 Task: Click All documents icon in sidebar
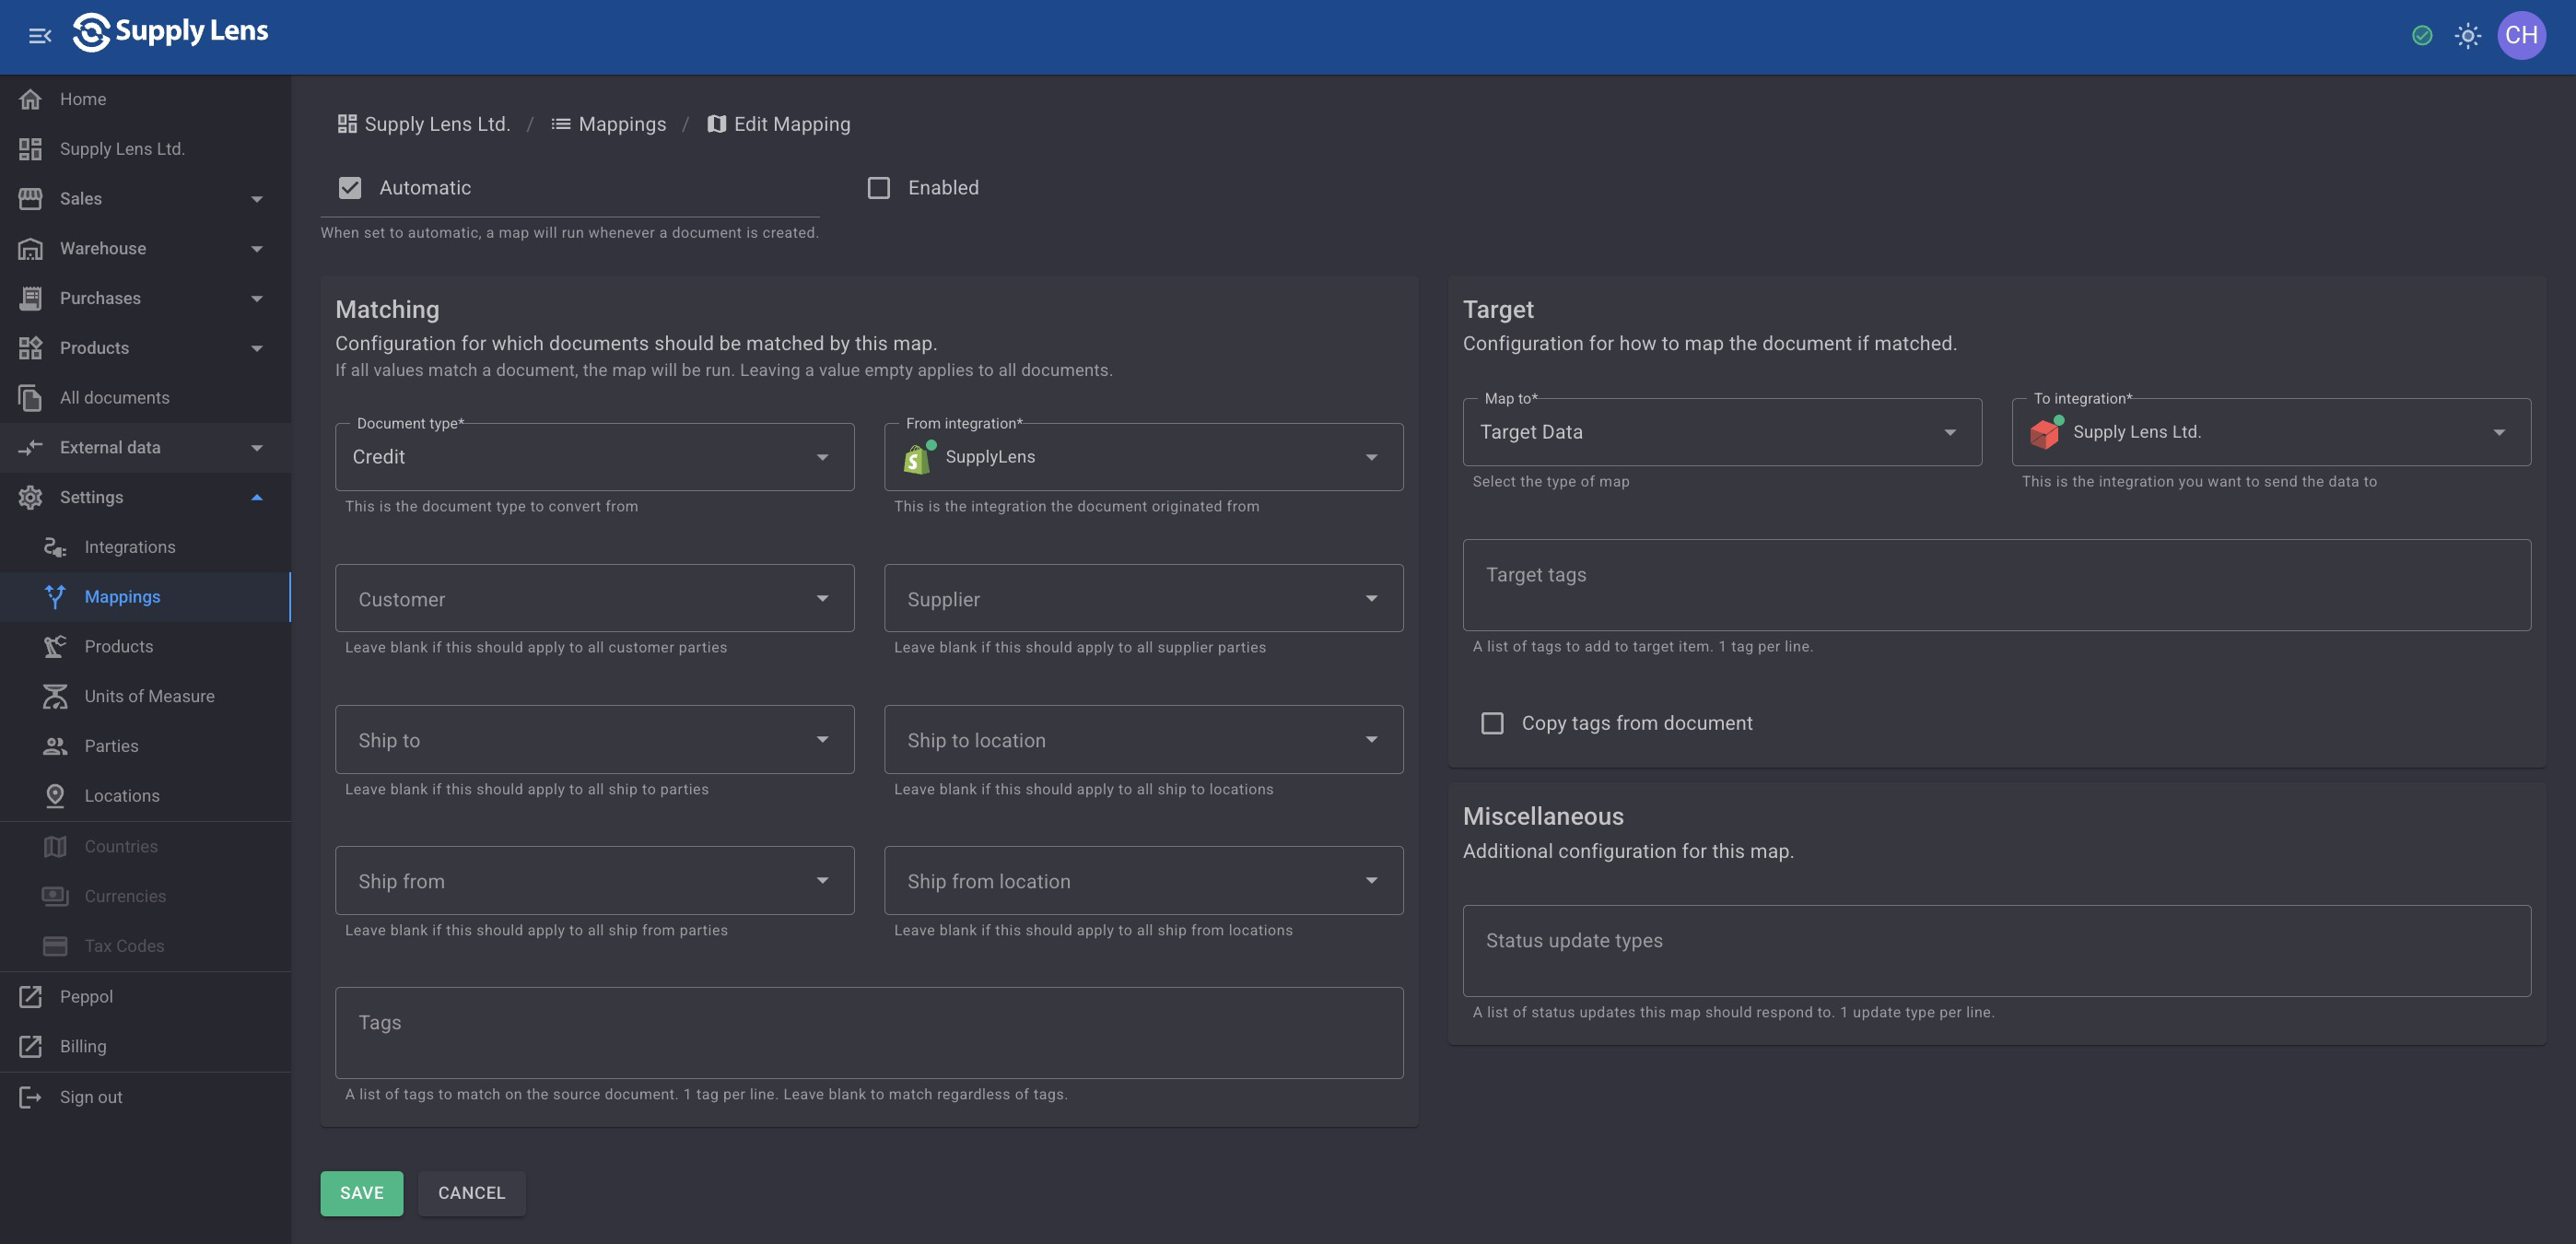point(30,398)
